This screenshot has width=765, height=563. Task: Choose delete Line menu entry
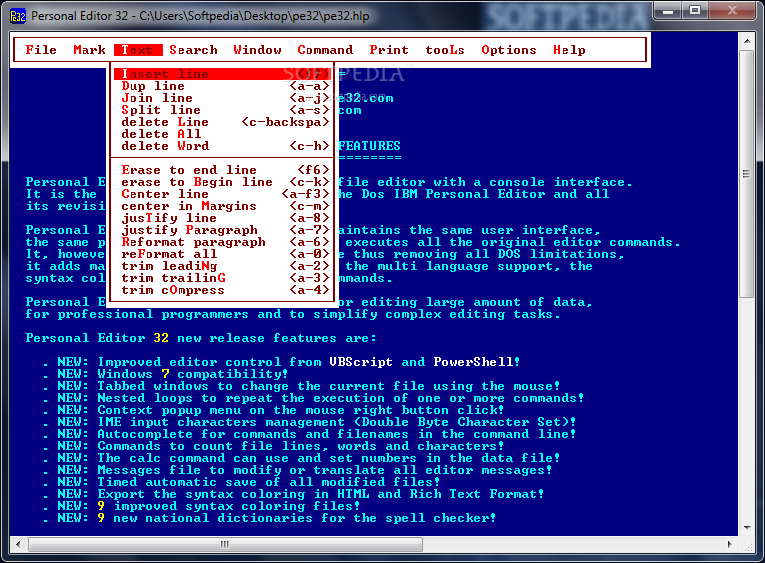tap(222, 122)
